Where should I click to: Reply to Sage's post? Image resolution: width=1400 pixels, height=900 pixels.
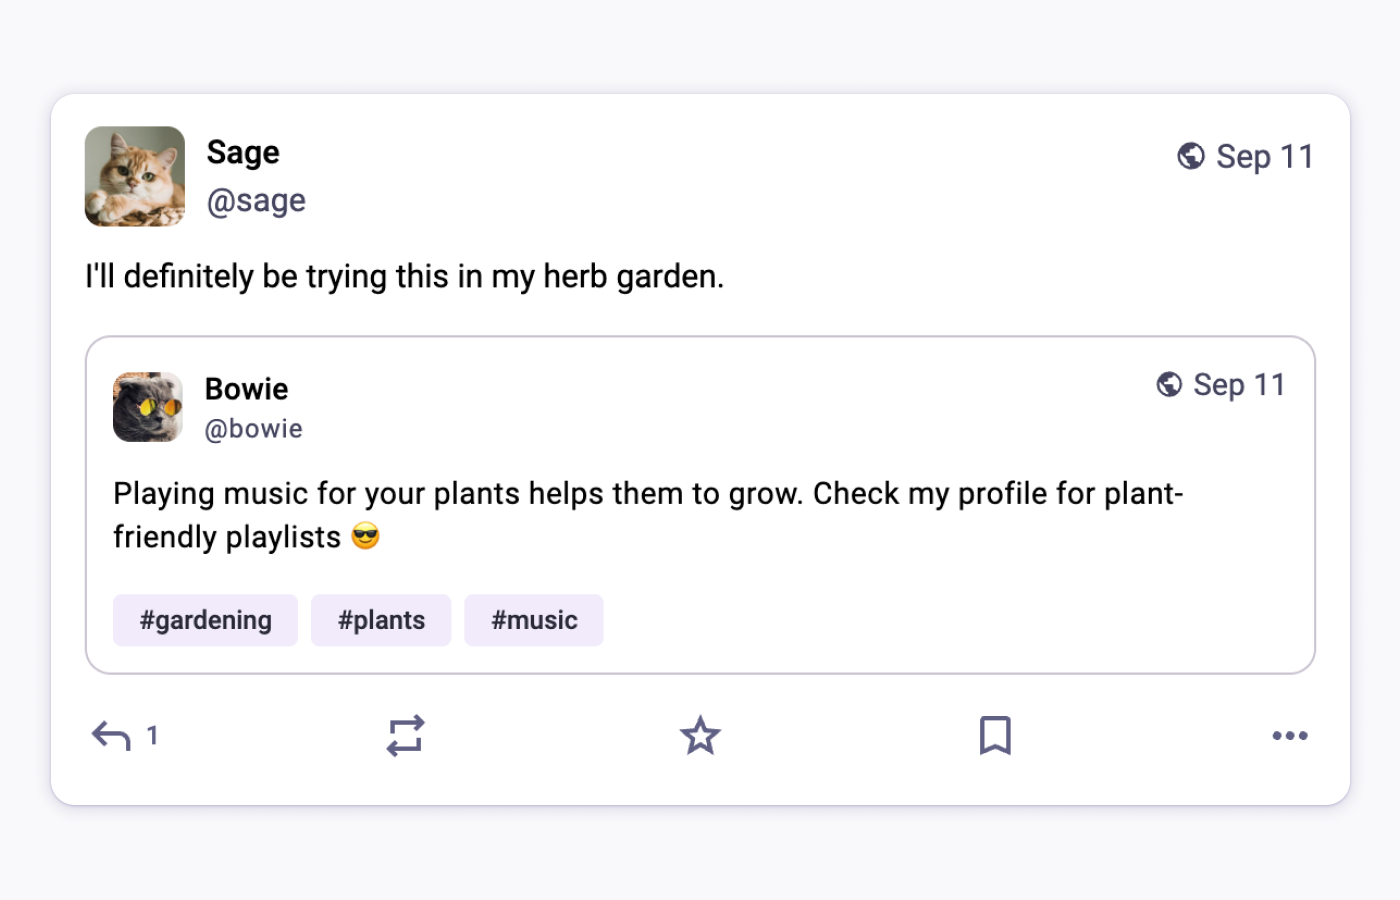pyautogui.click(x=110, y=735)
